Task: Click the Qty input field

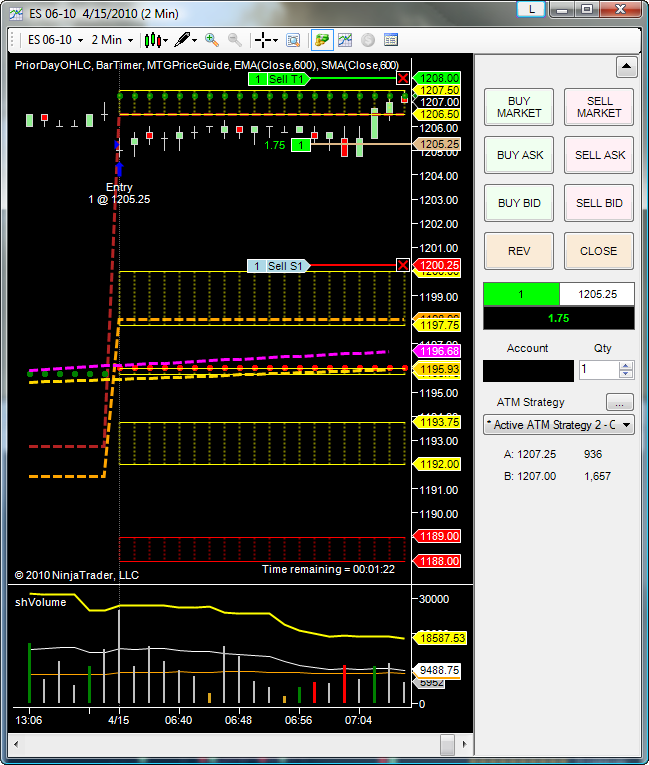Action: click(x=598, y=370)
